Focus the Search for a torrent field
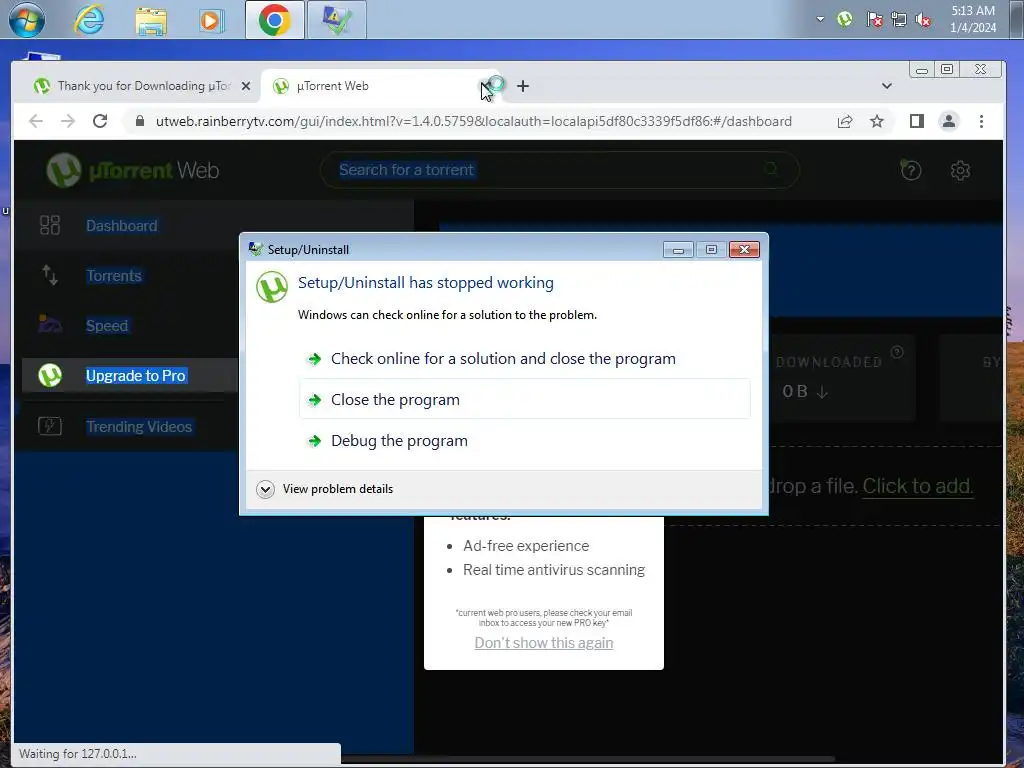1024x768 pixels. coord(559,170)
